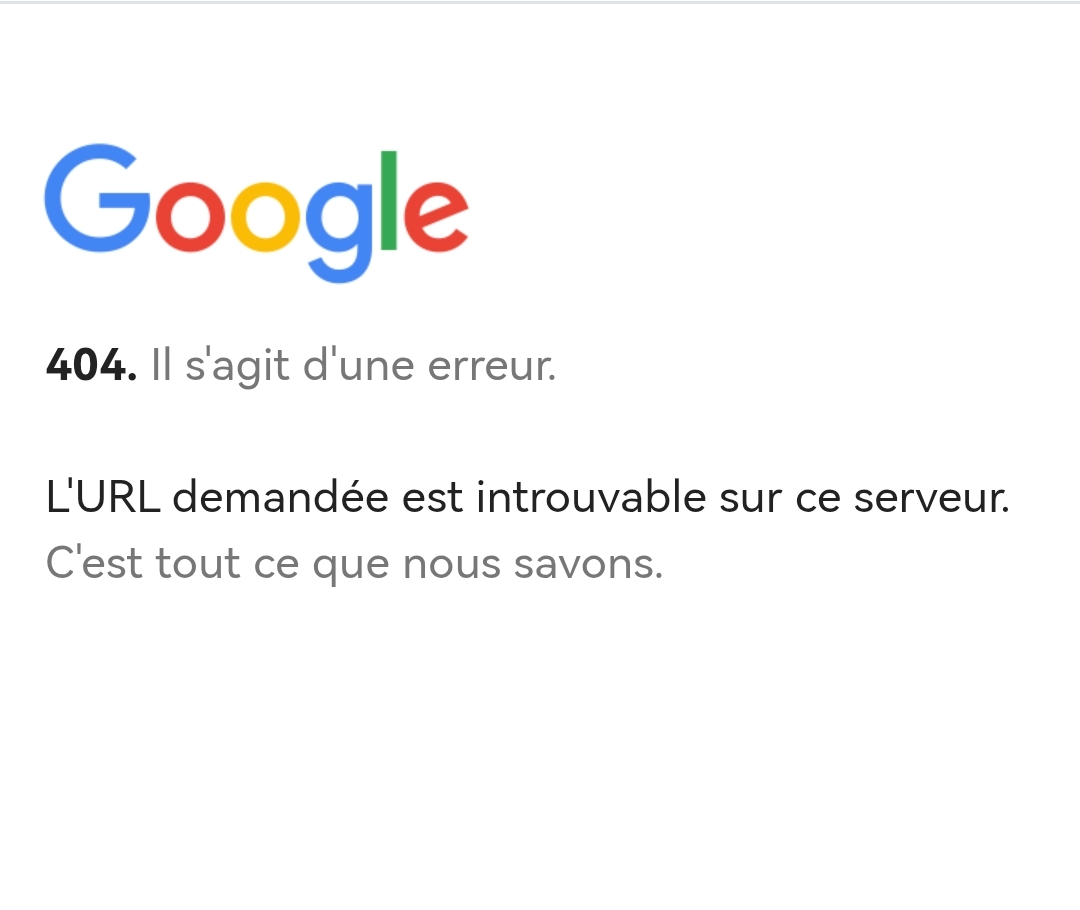The height and width of the screenshot is (910, 1080).
Task: Click the yellow o in Google logo
Action: 267,215
